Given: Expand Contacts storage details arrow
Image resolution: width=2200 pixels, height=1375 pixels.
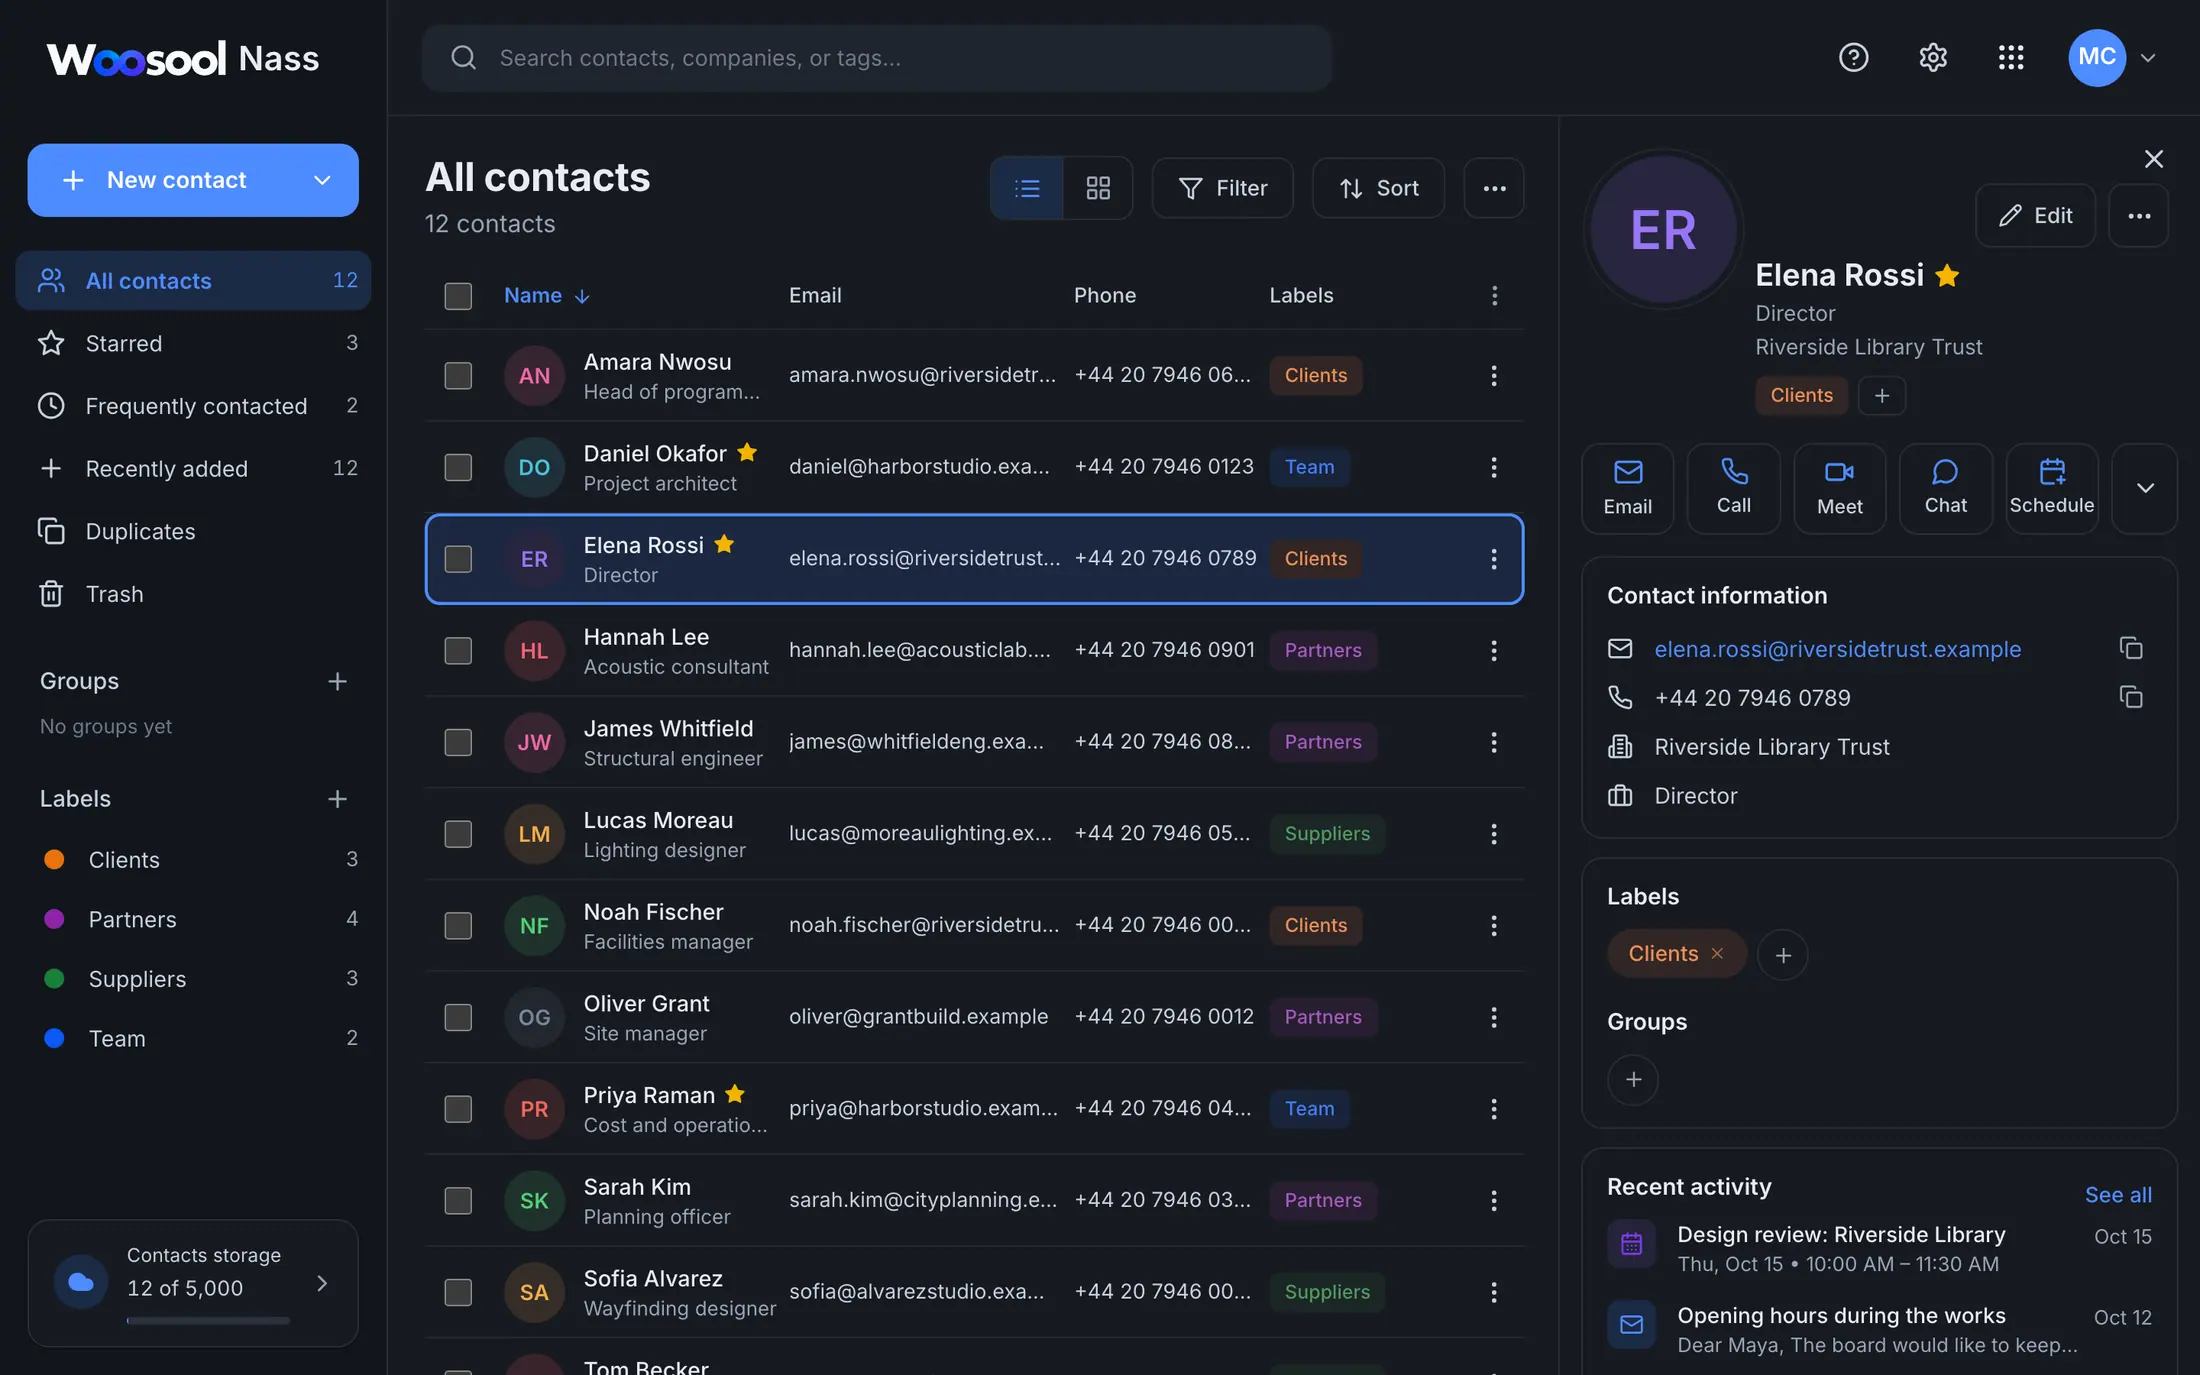Looking at the screenshot, I should 322,1283.
